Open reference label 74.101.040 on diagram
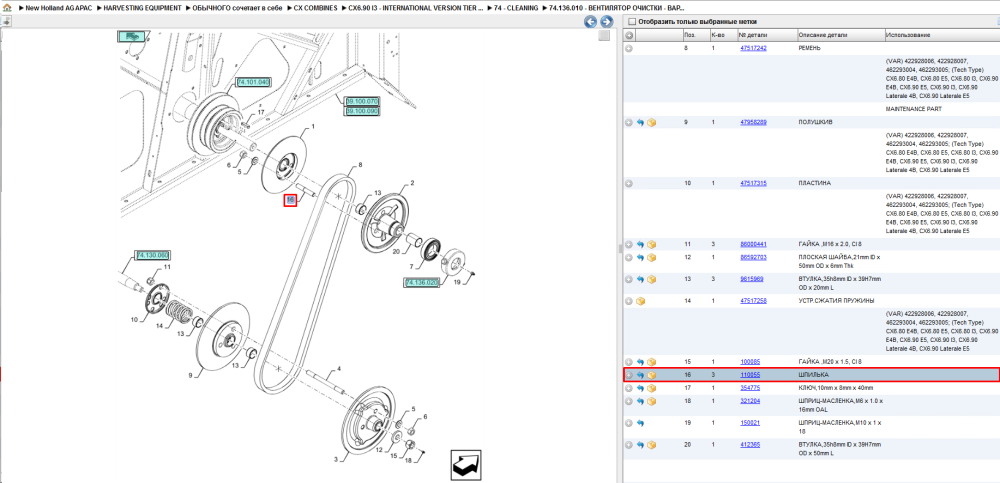The height and width of the screenshot is (483, 1000). (254, 82)
